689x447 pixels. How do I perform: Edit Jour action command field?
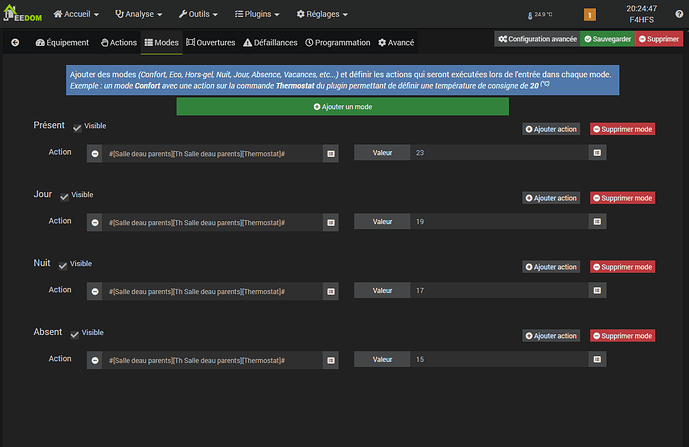pos(213,223)
